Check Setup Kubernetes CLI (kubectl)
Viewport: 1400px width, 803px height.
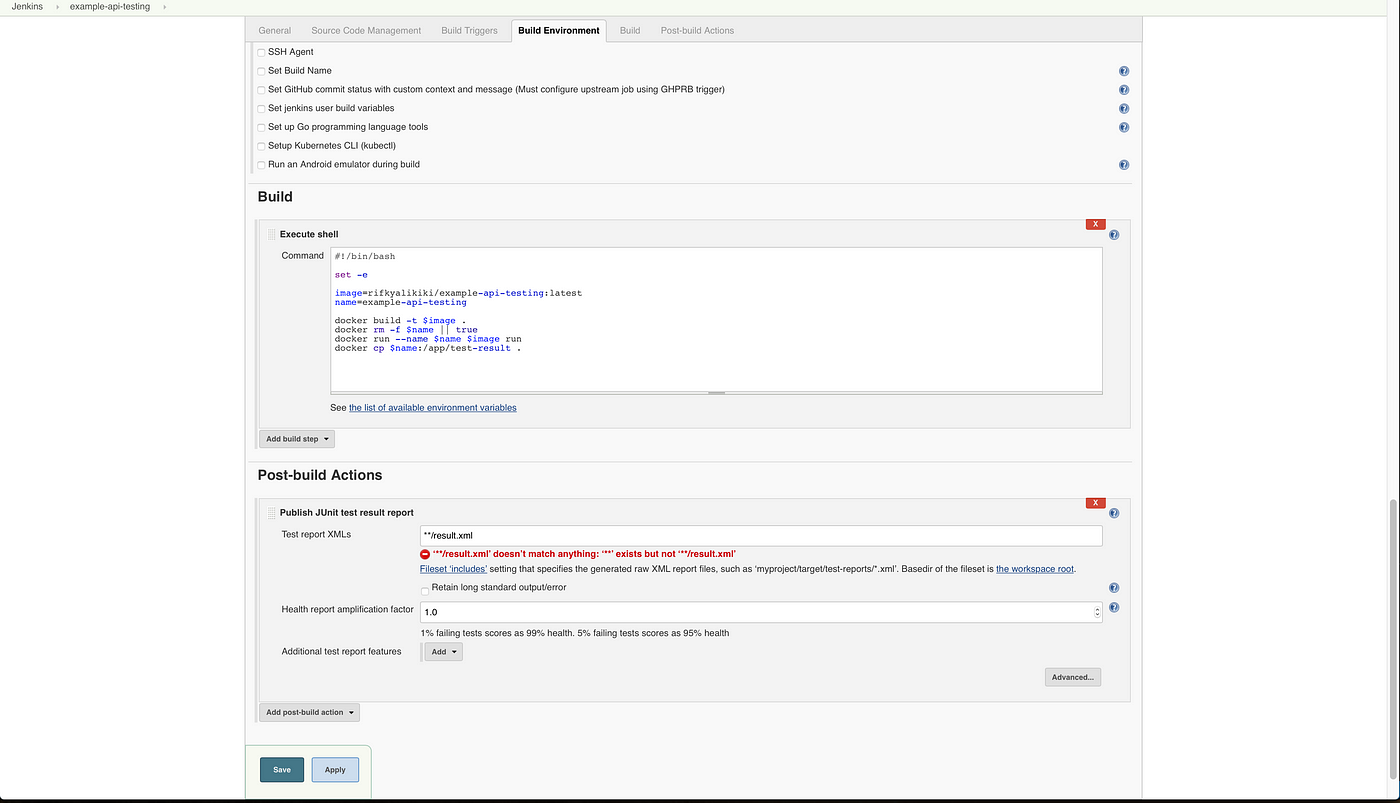[262, 146]
